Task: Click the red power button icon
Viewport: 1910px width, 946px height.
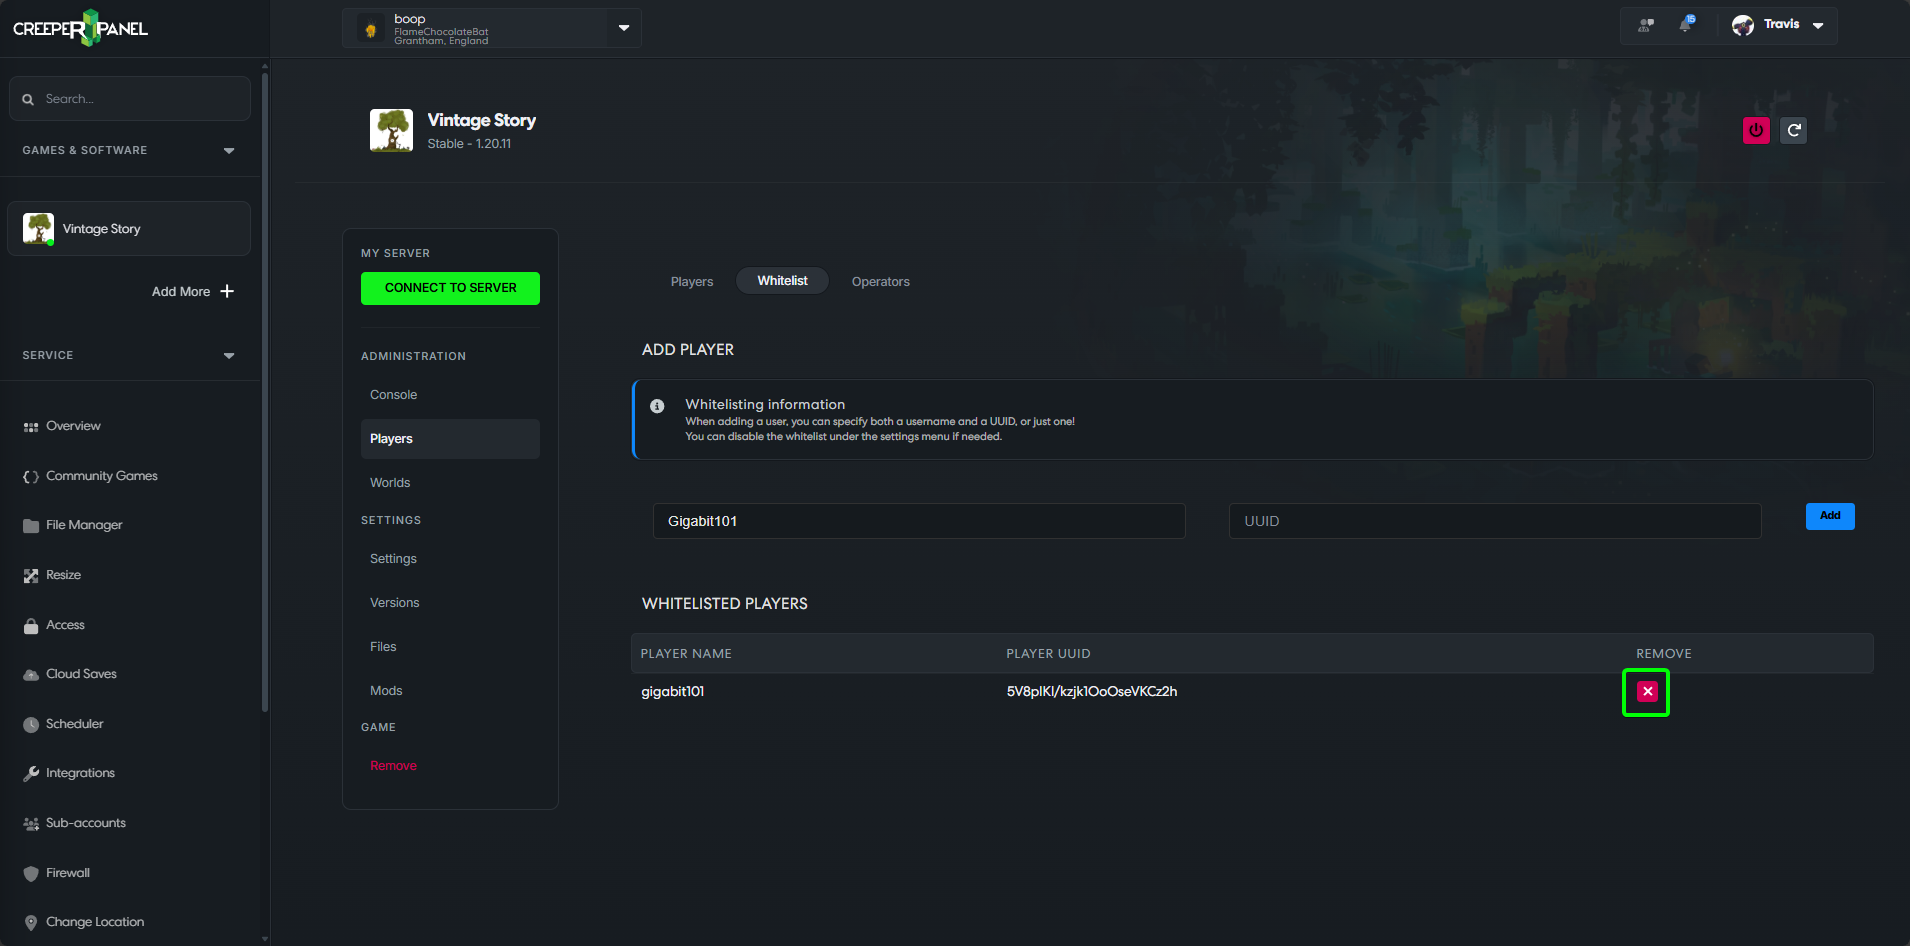Action: (1756, 130)
